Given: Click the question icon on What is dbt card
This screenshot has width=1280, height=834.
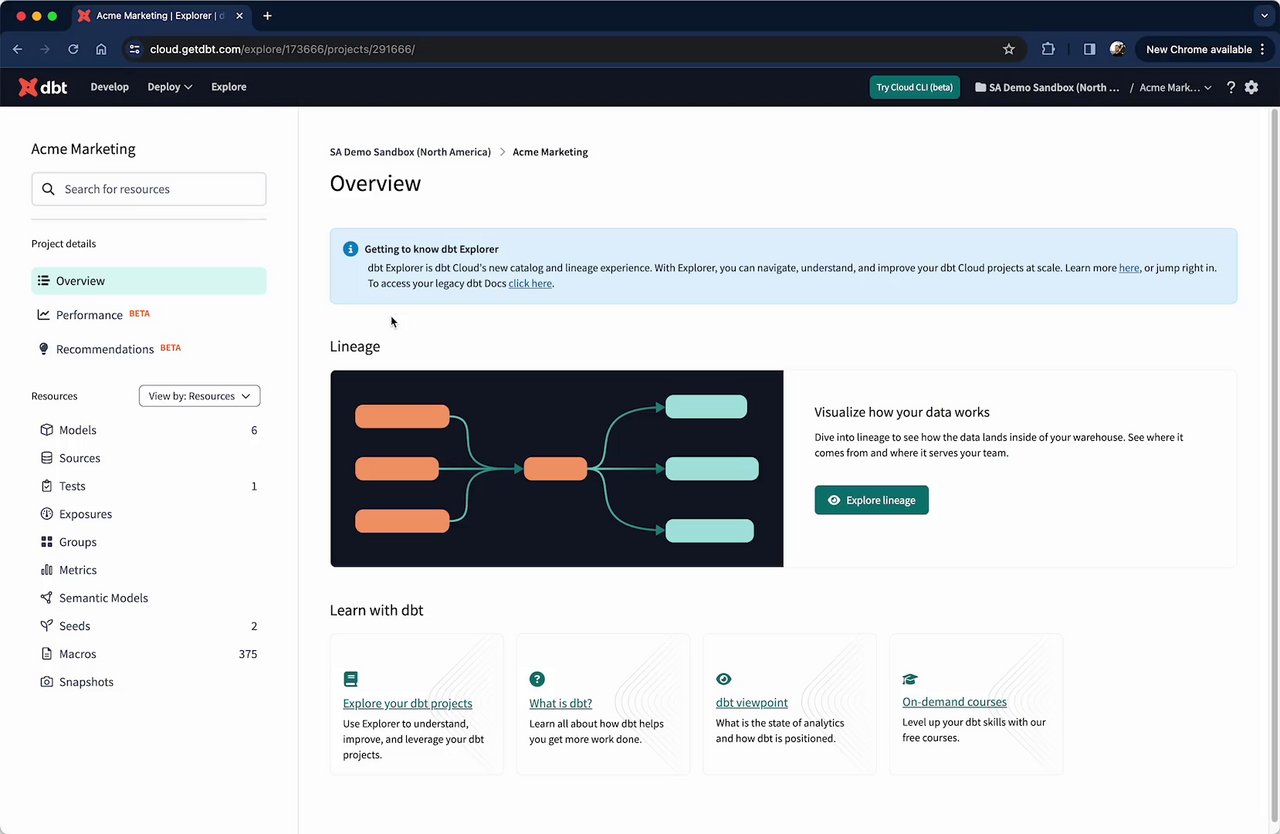Looking at the screenshot, I should click(x=537, y=679).
